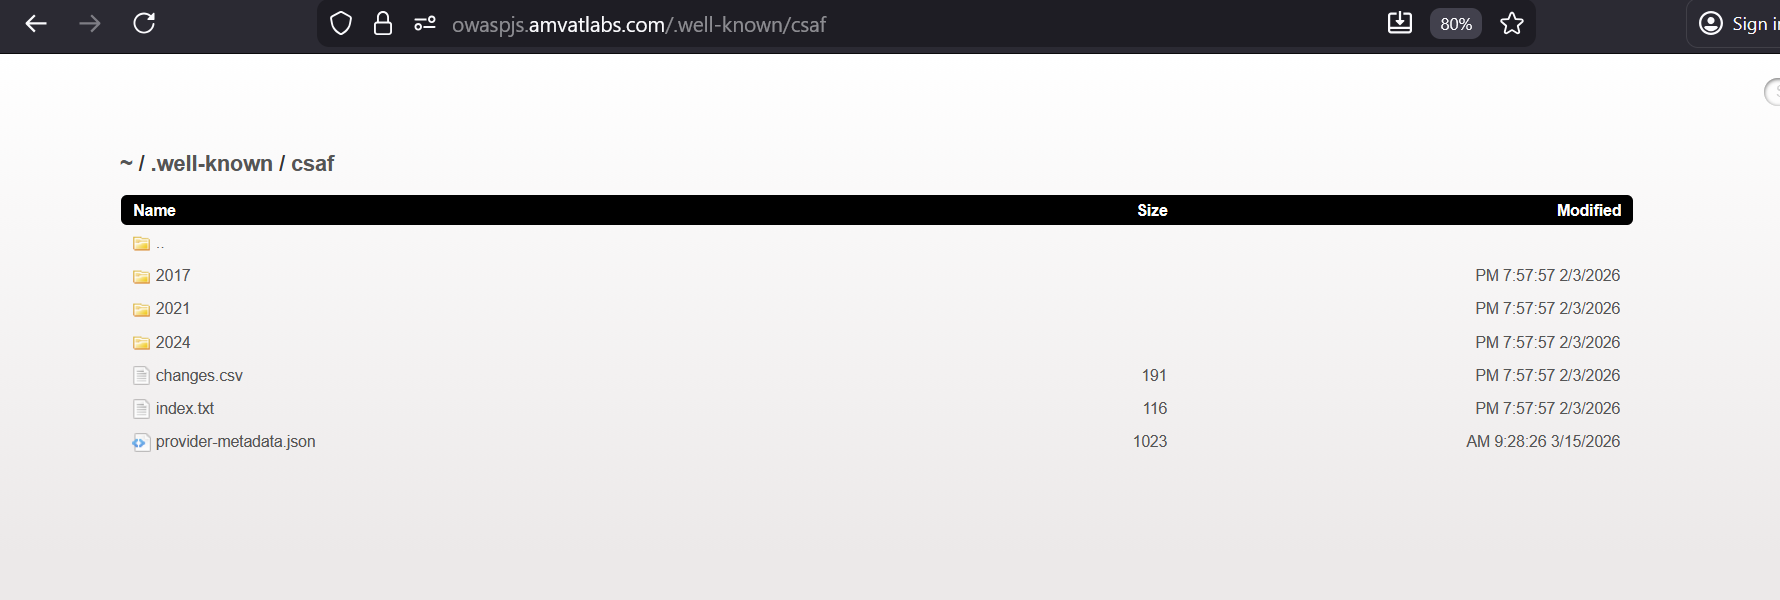Screen dimensions: 1780x600
Task: Click the site security padlock icon
Action: click(383, 24)
